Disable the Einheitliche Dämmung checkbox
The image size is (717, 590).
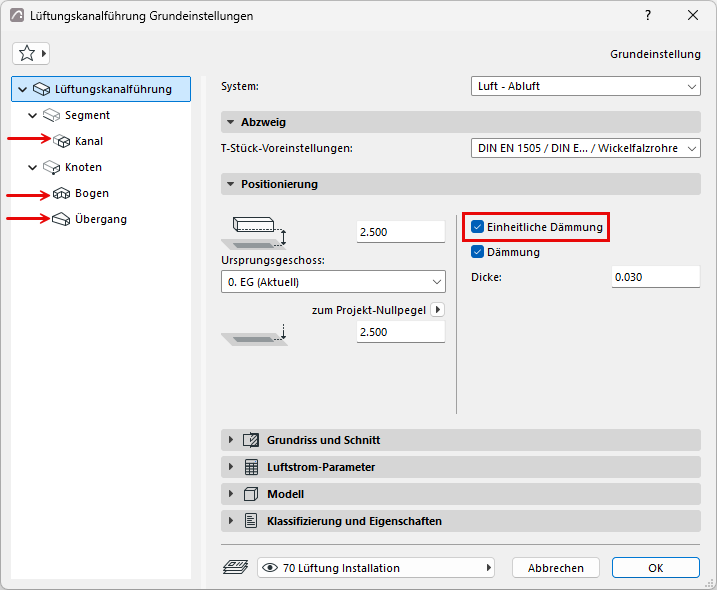477,227
